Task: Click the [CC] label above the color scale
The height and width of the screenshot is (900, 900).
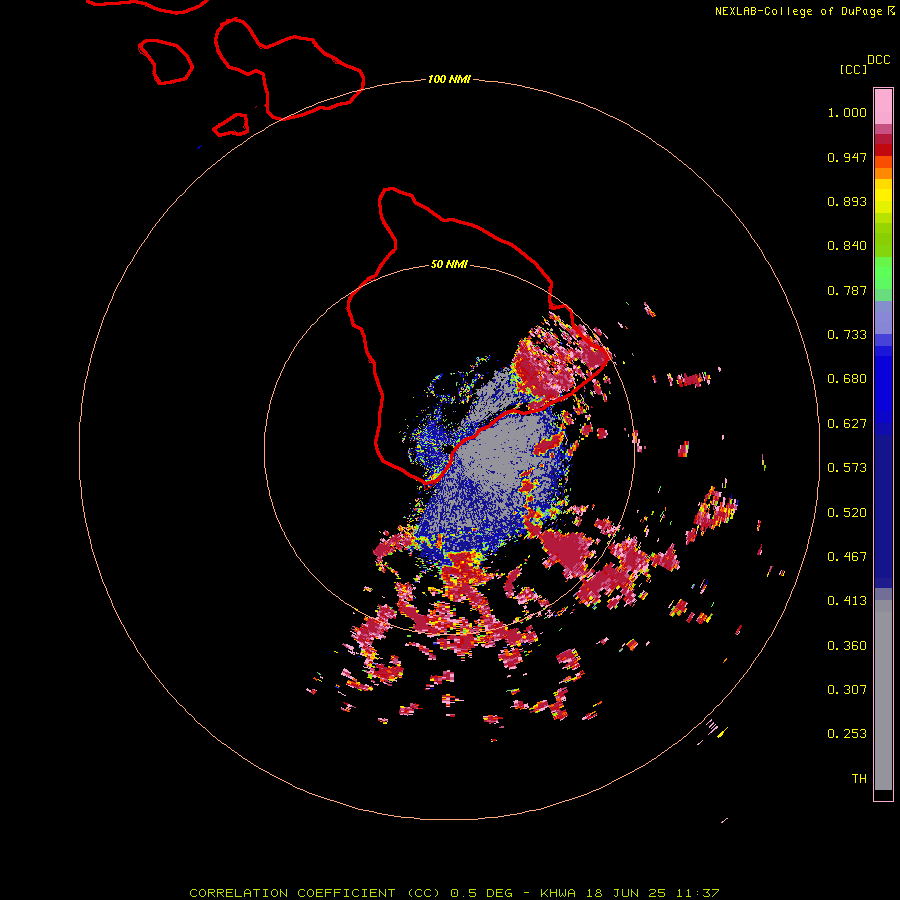Action: tap(853, 69)
